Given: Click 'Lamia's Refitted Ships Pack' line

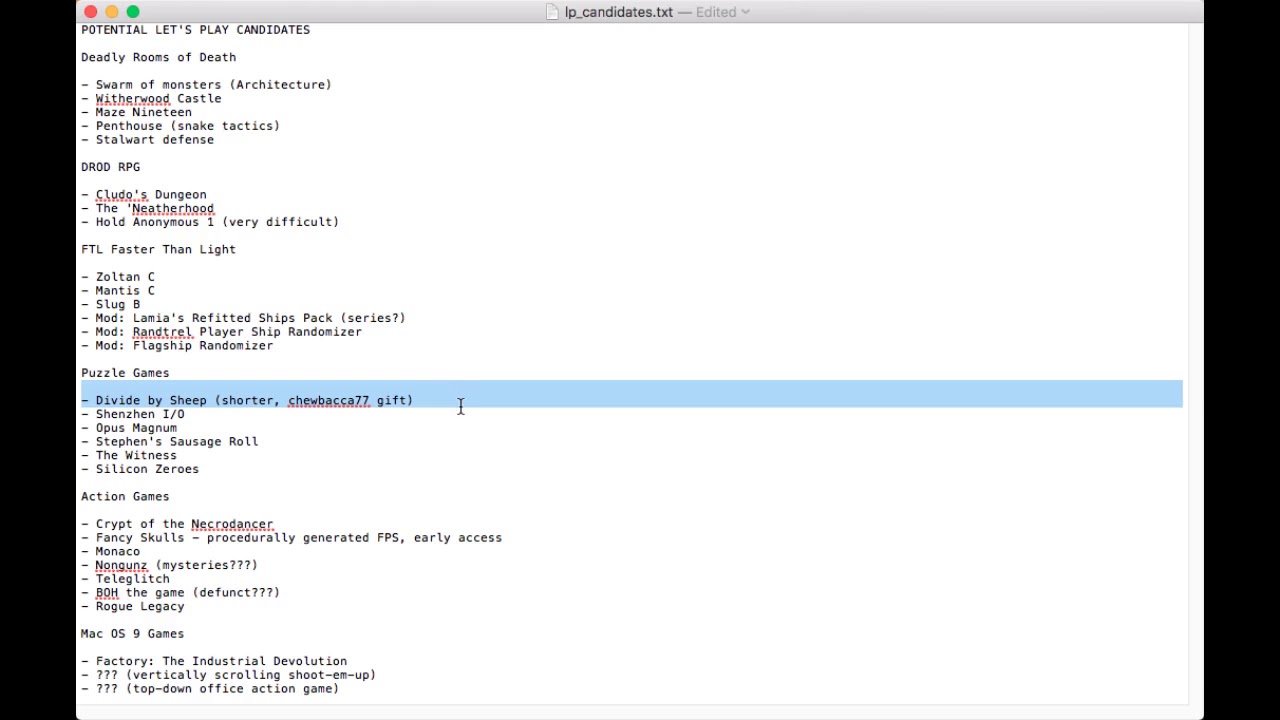Looking at the screenshot, I should [x=243, y=318].
